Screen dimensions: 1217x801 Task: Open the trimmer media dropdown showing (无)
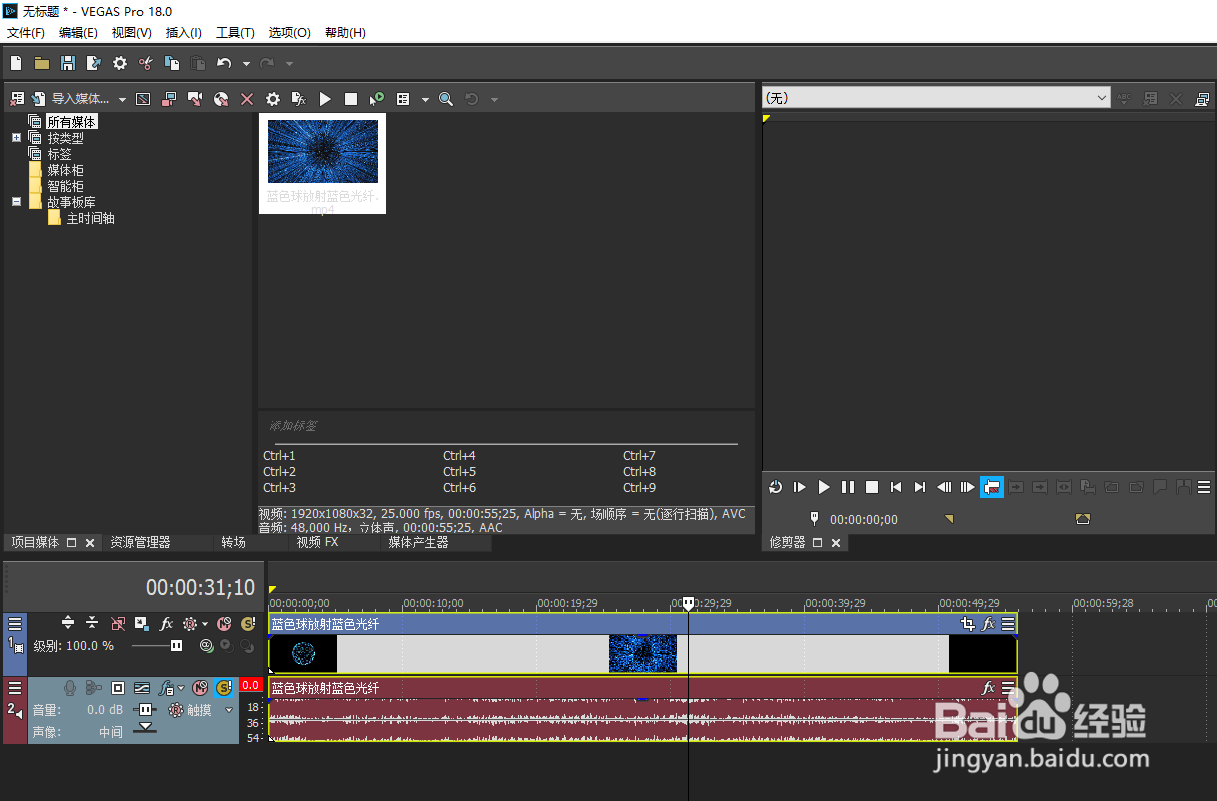(x=937, y=98)
